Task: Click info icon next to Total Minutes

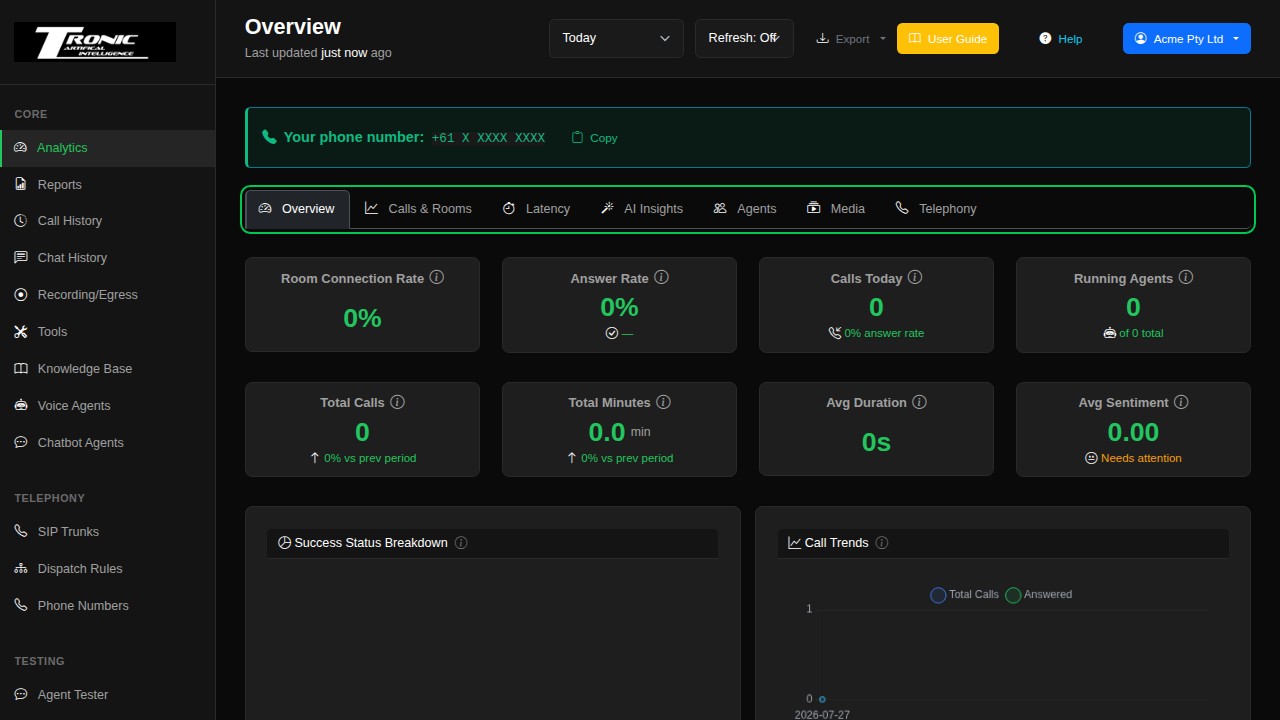Action: pyautogui.click(x=663, y=402)
